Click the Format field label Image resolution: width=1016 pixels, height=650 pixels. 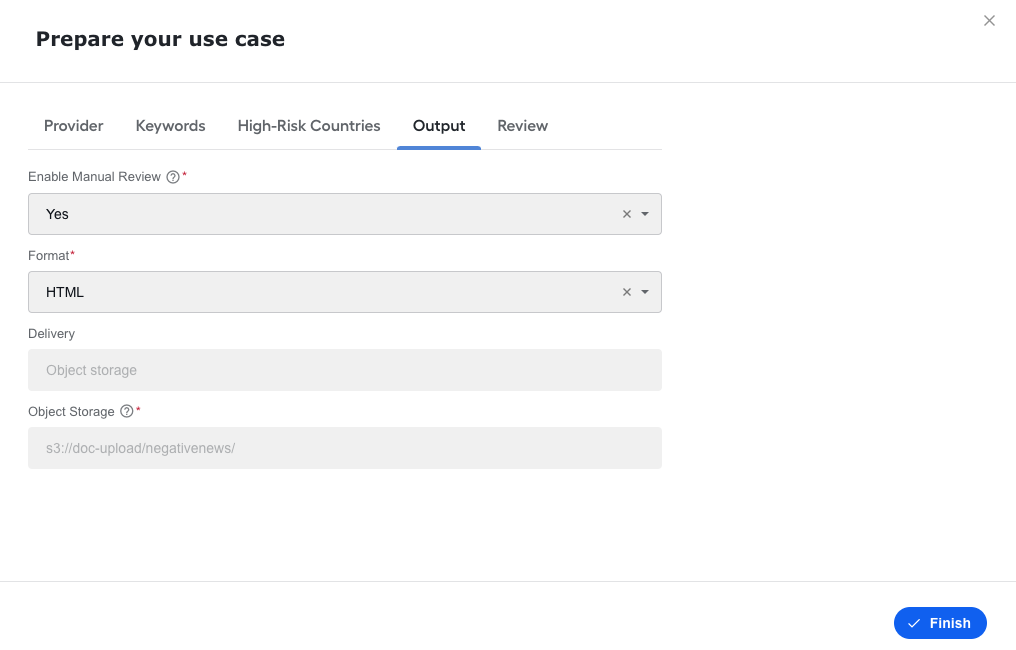point(49,256)
